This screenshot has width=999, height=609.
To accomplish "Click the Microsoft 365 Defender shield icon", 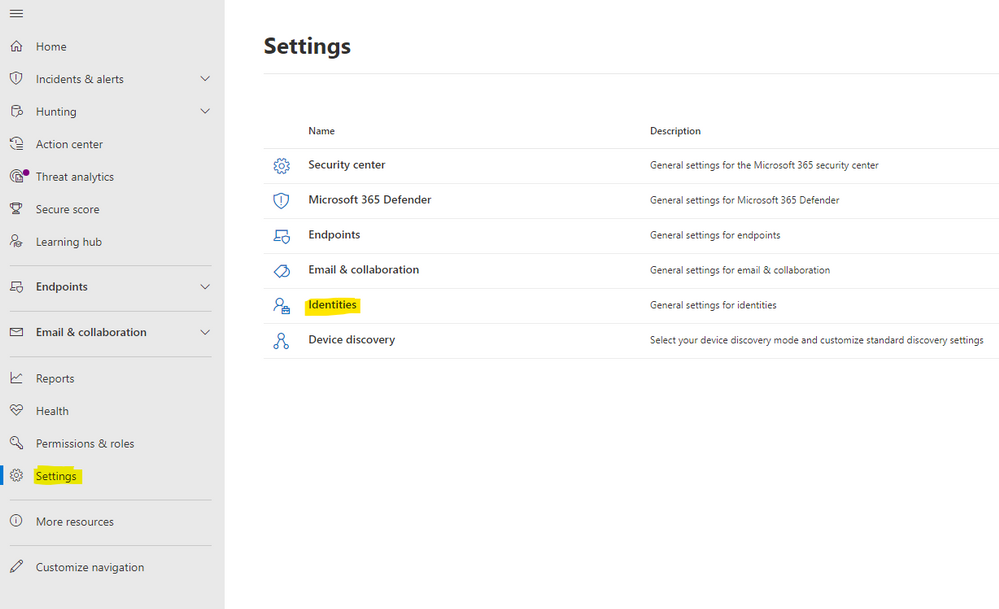I will [281, 201].
